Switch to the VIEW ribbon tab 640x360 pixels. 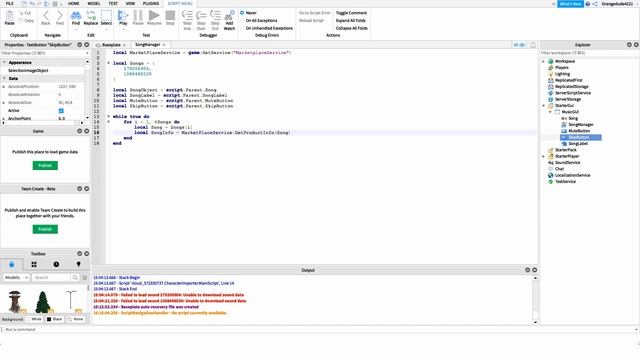[x=130, y=3]
